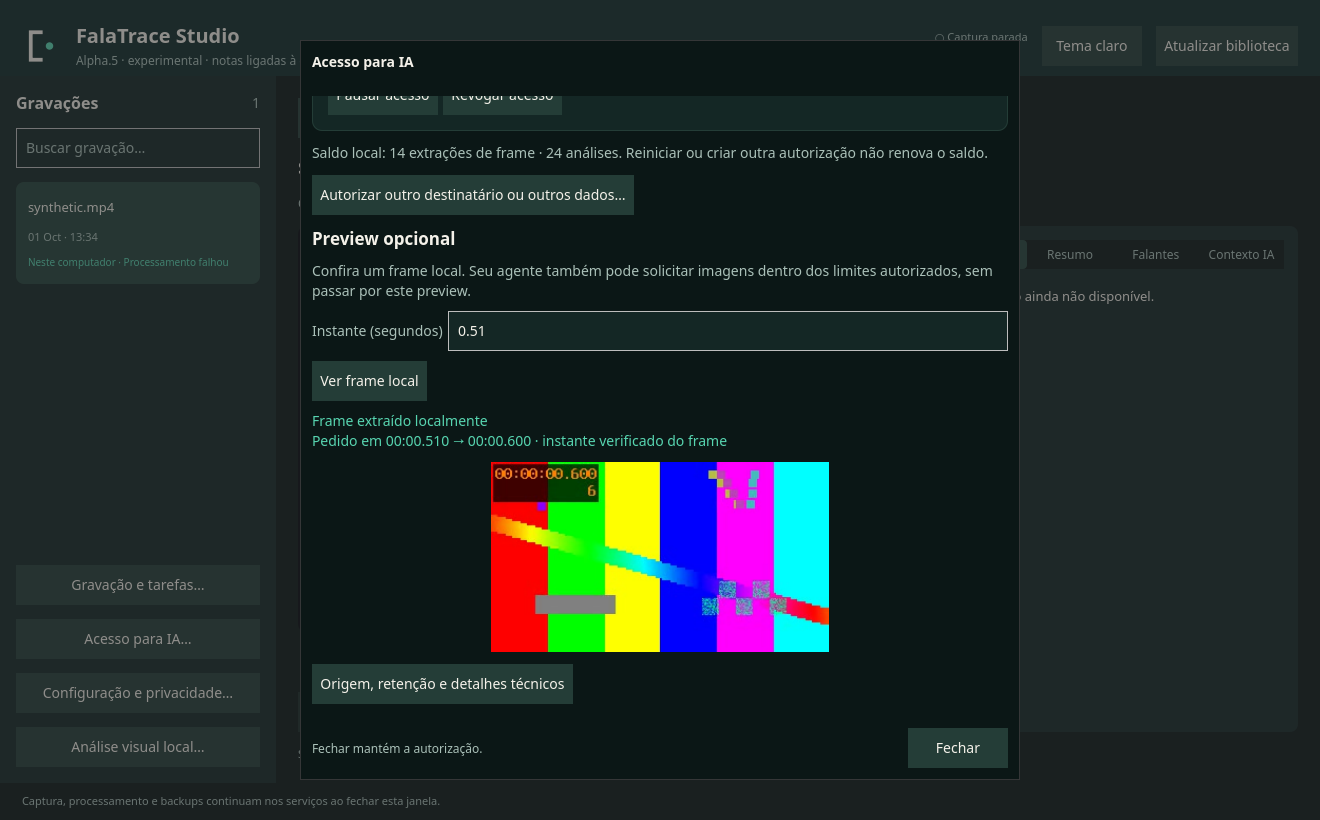Open the Acesso para IA sidebar button
Screen dimensions: 1320x820
coord(138,639)
